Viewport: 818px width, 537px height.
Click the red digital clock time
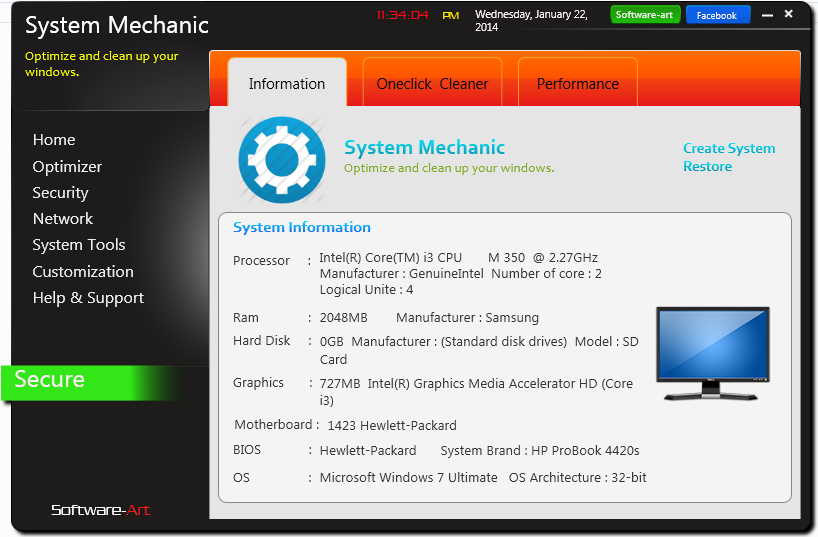pos(402,15)
